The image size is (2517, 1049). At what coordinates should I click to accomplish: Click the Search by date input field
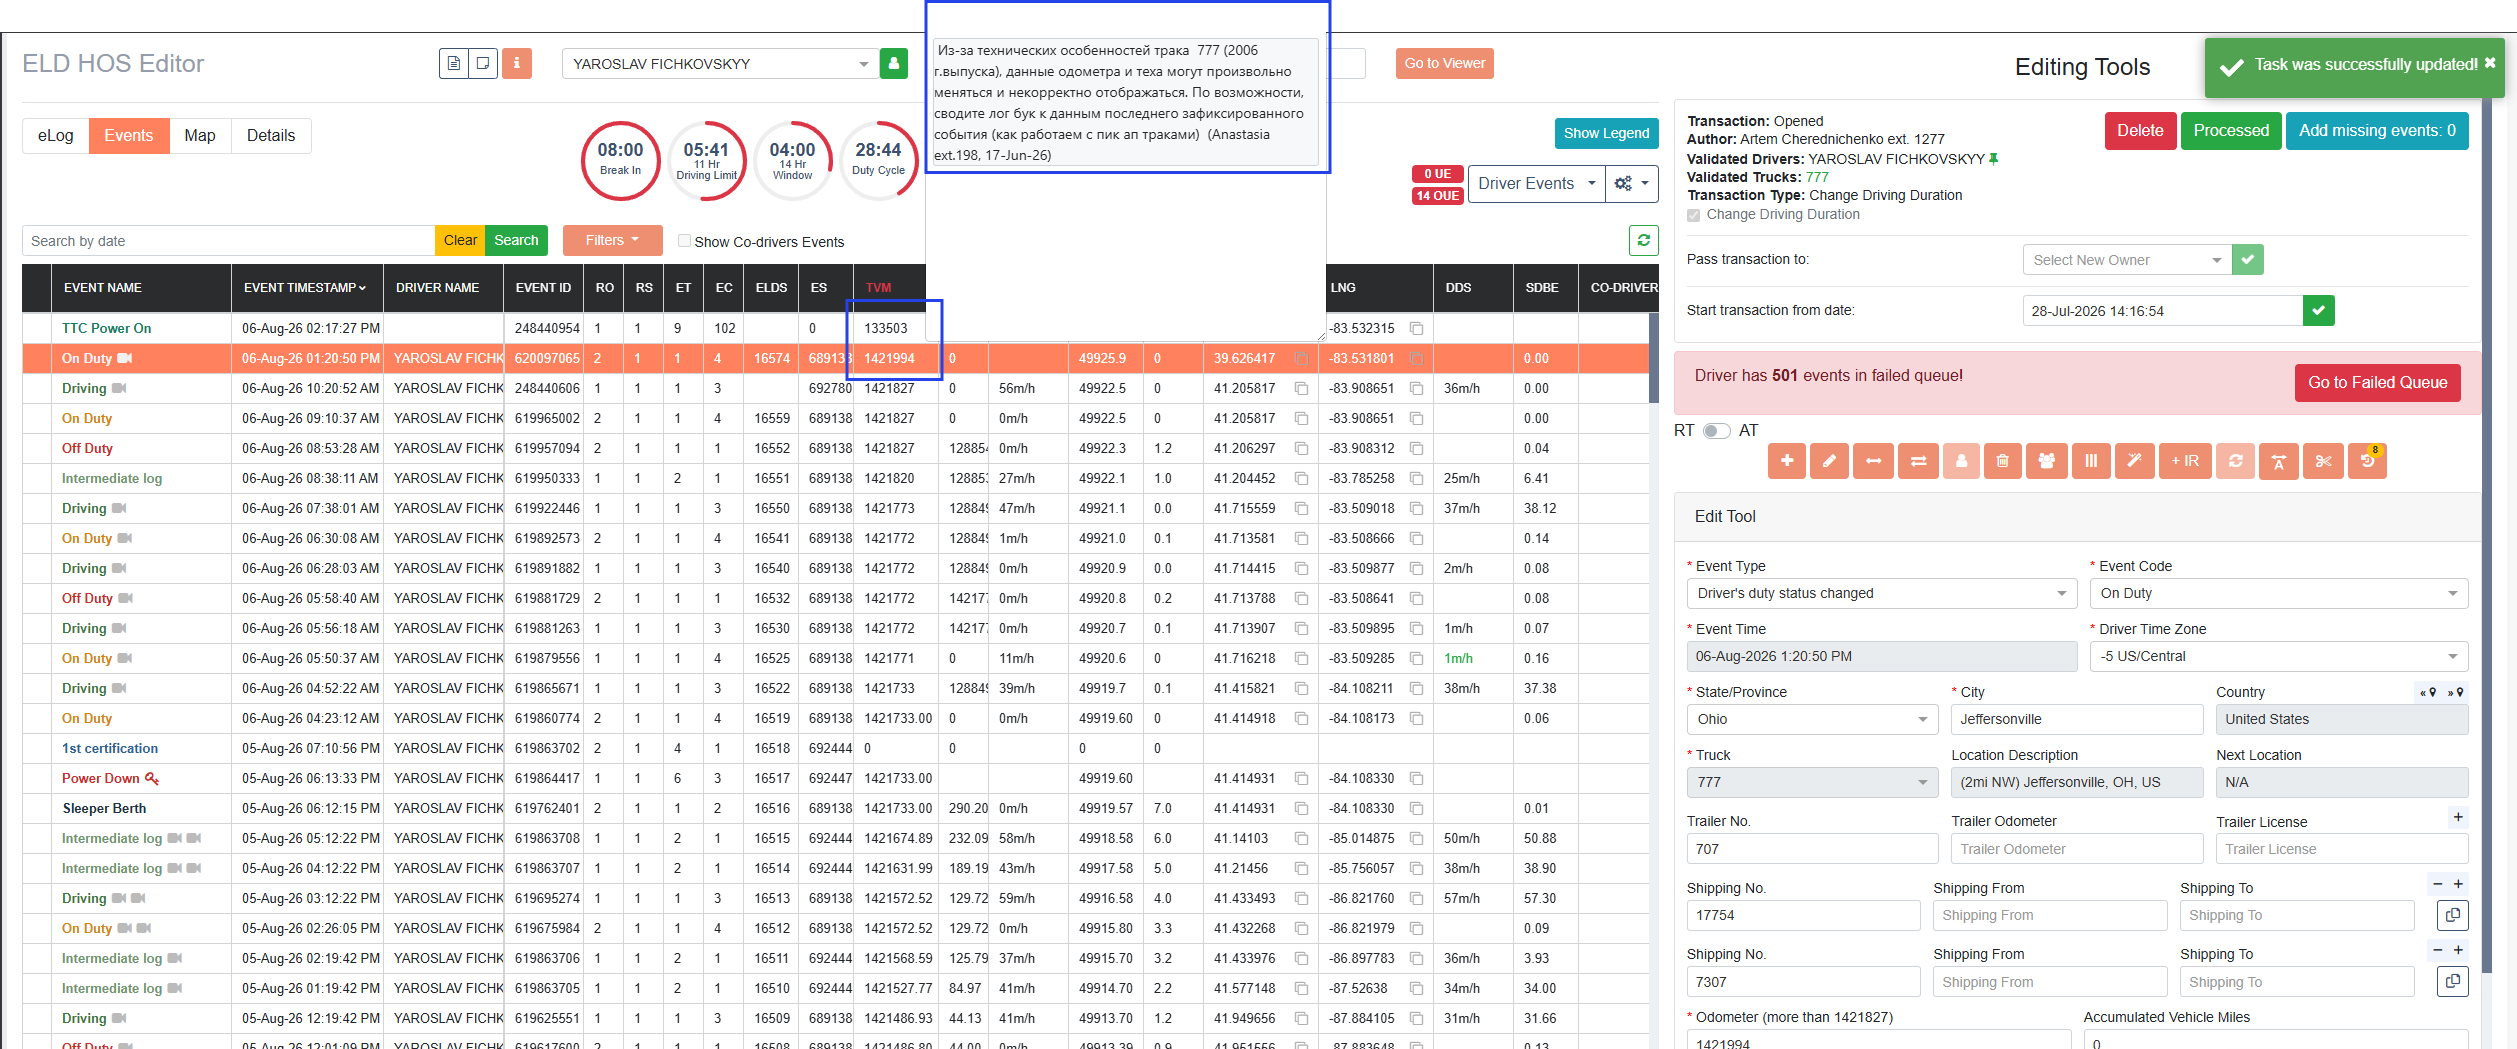click(x=228, y=240)
